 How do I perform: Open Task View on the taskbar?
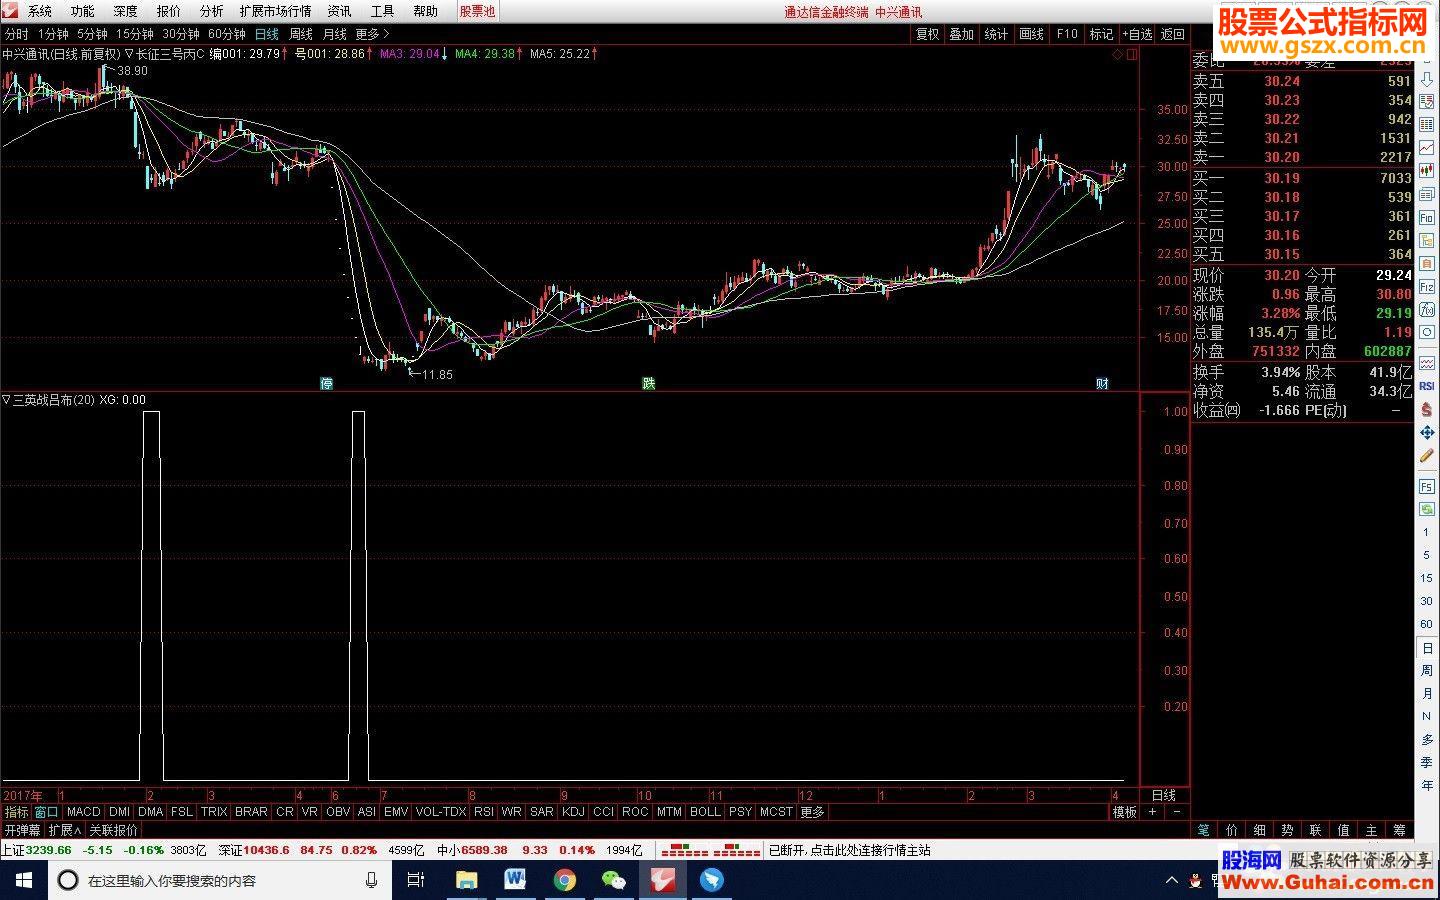point(416,880)
